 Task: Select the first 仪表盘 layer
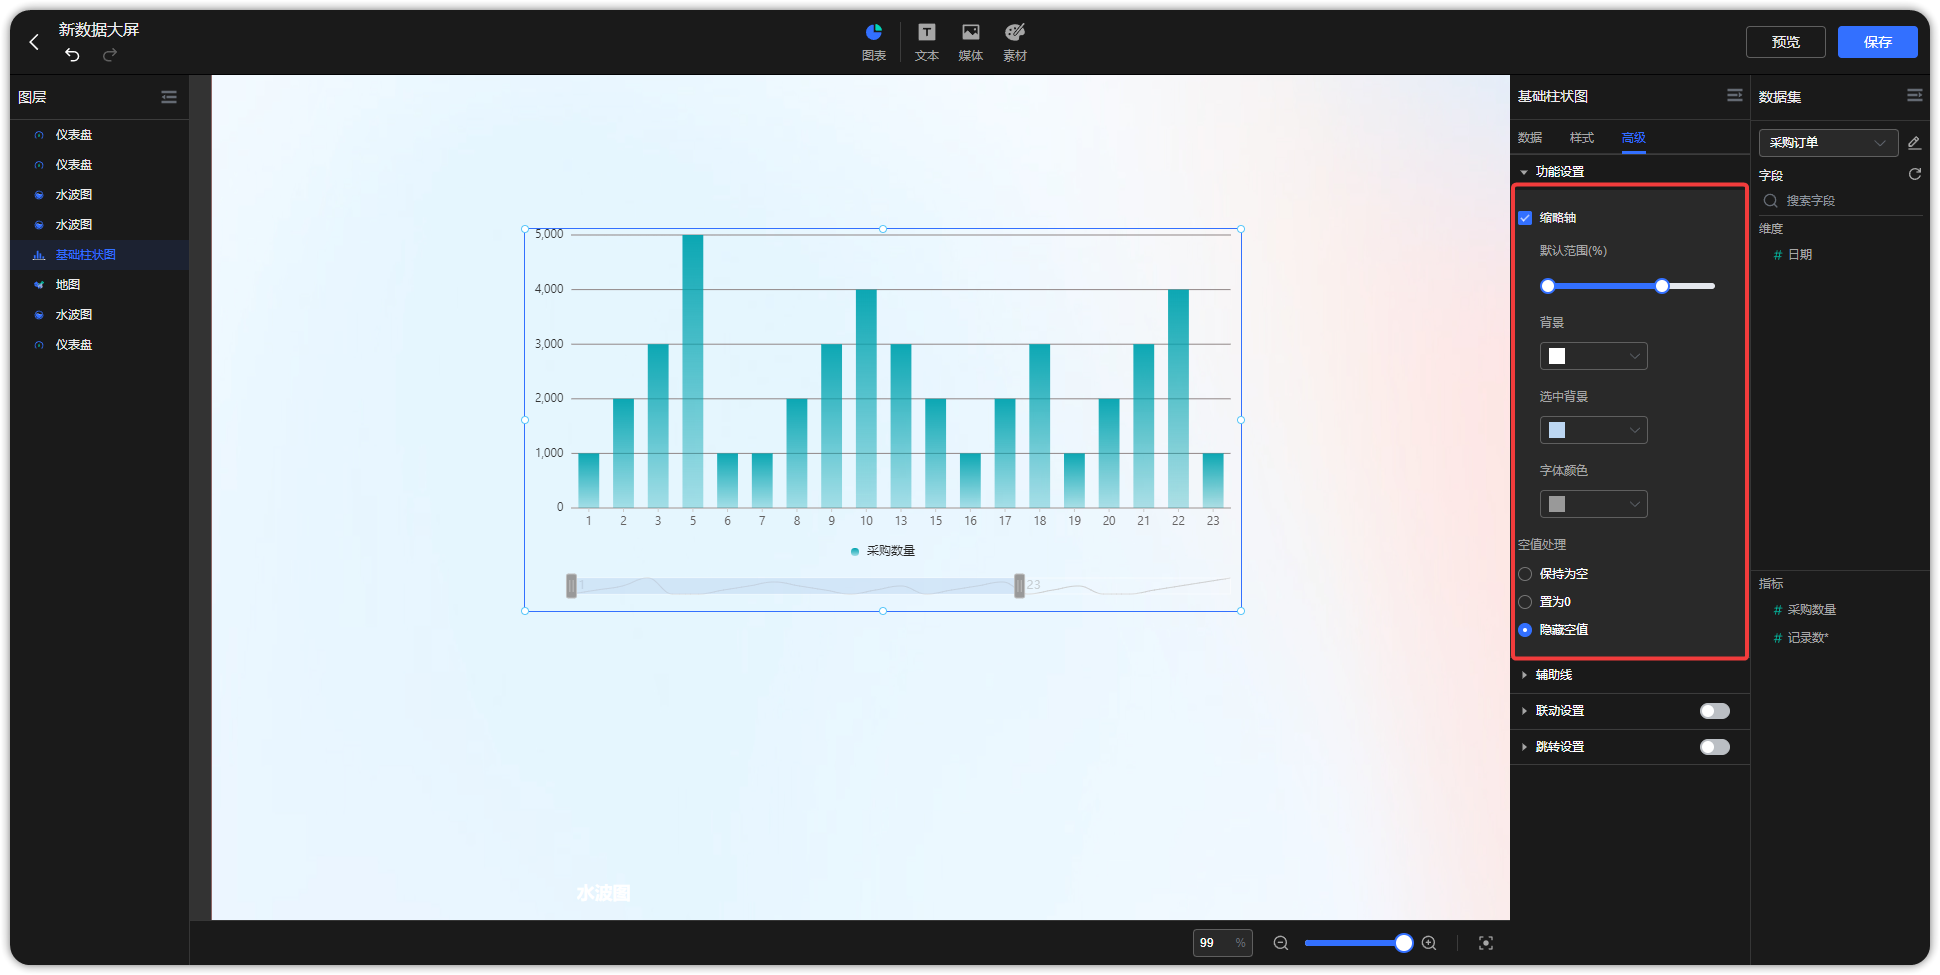point(100,135)
